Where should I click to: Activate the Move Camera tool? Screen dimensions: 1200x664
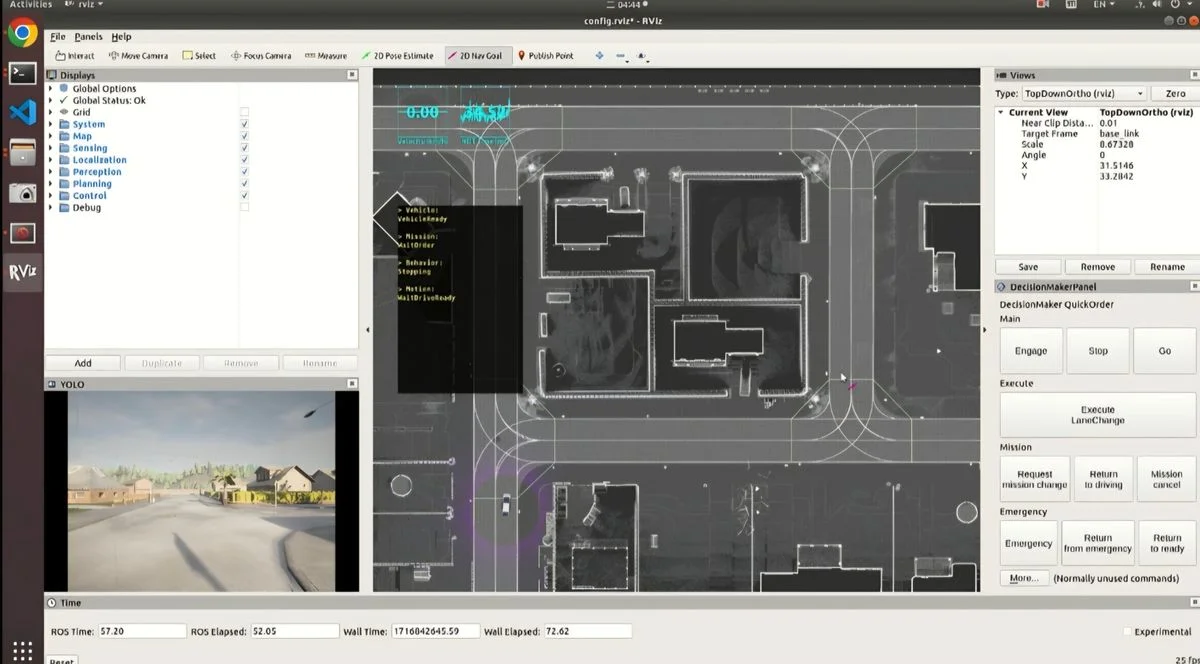click(138, 56)
